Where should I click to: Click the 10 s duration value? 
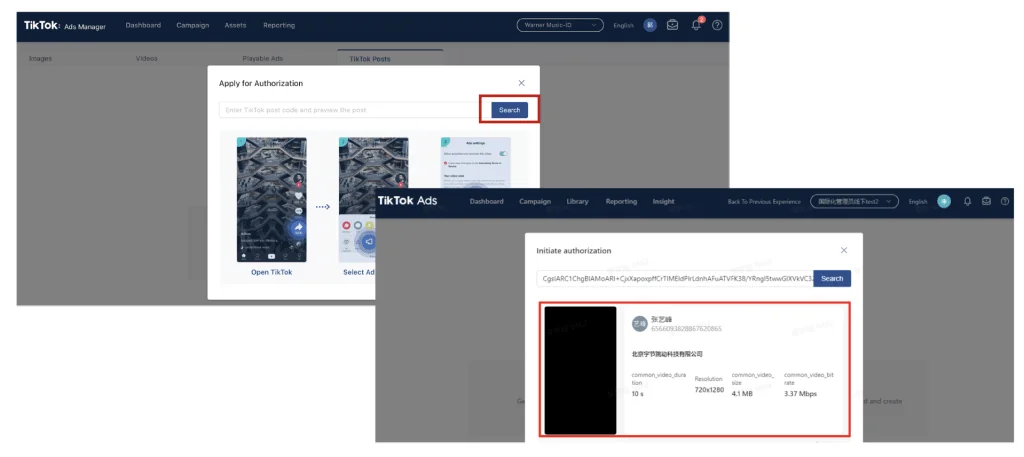click(x=638, y=394)
